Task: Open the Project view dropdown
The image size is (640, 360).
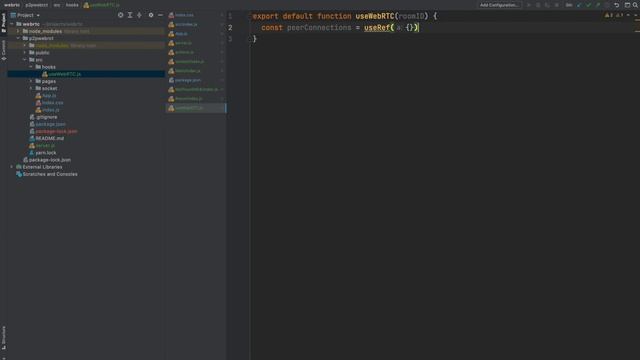Action: (x=26, y=15)
